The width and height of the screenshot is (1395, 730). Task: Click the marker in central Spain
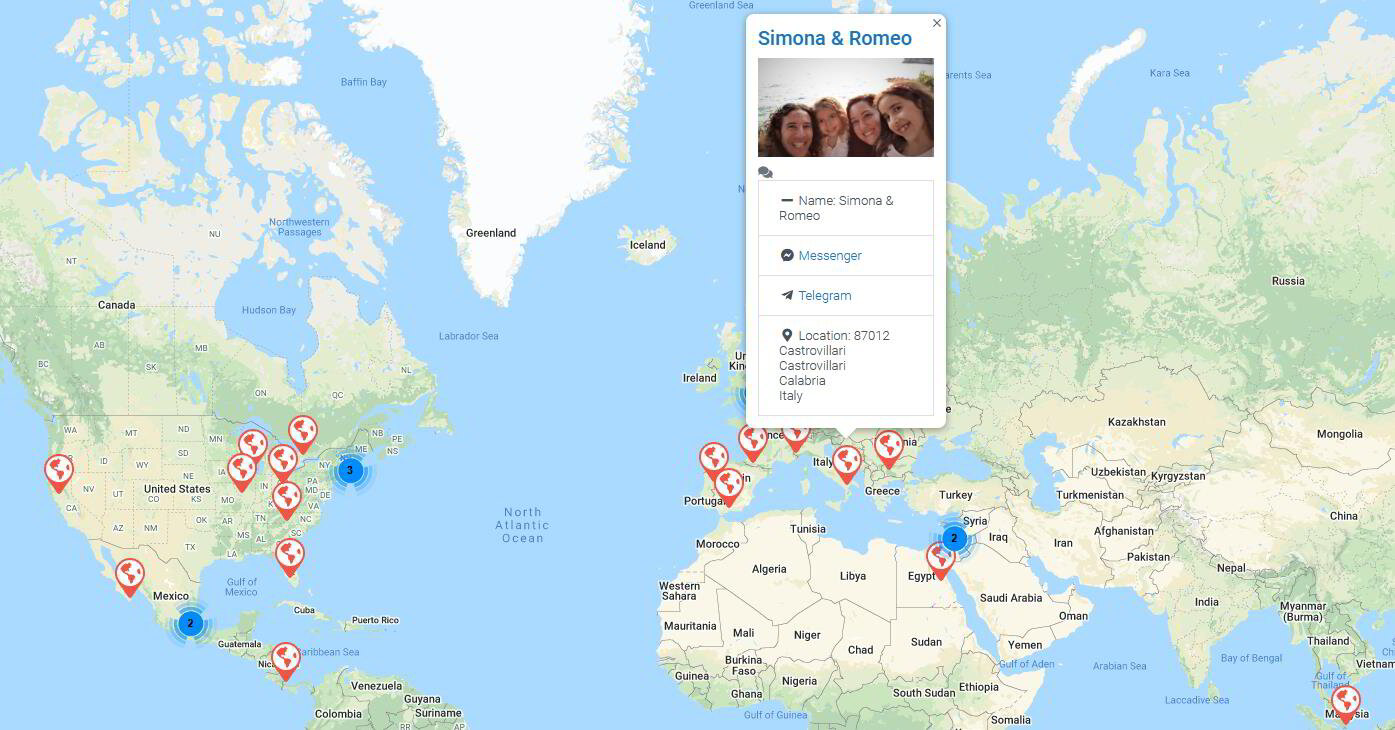[729, 484]
